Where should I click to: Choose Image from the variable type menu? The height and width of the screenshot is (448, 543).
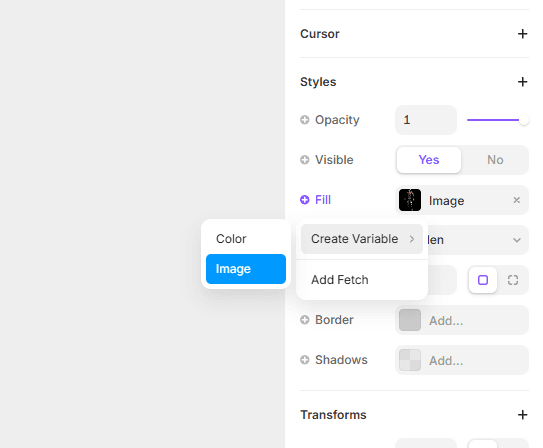coord(246,269)
